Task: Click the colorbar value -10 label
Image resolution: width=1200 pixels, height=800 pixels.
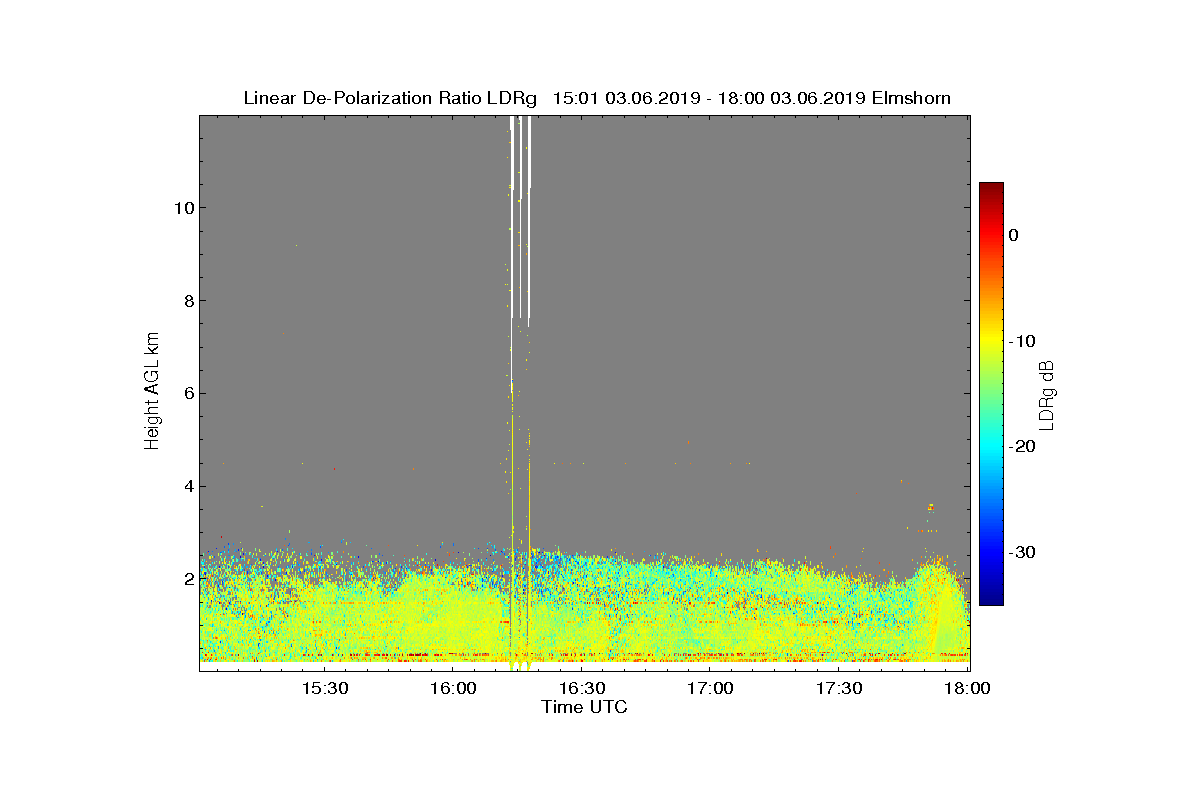Action: click(x=1021, y=341)
